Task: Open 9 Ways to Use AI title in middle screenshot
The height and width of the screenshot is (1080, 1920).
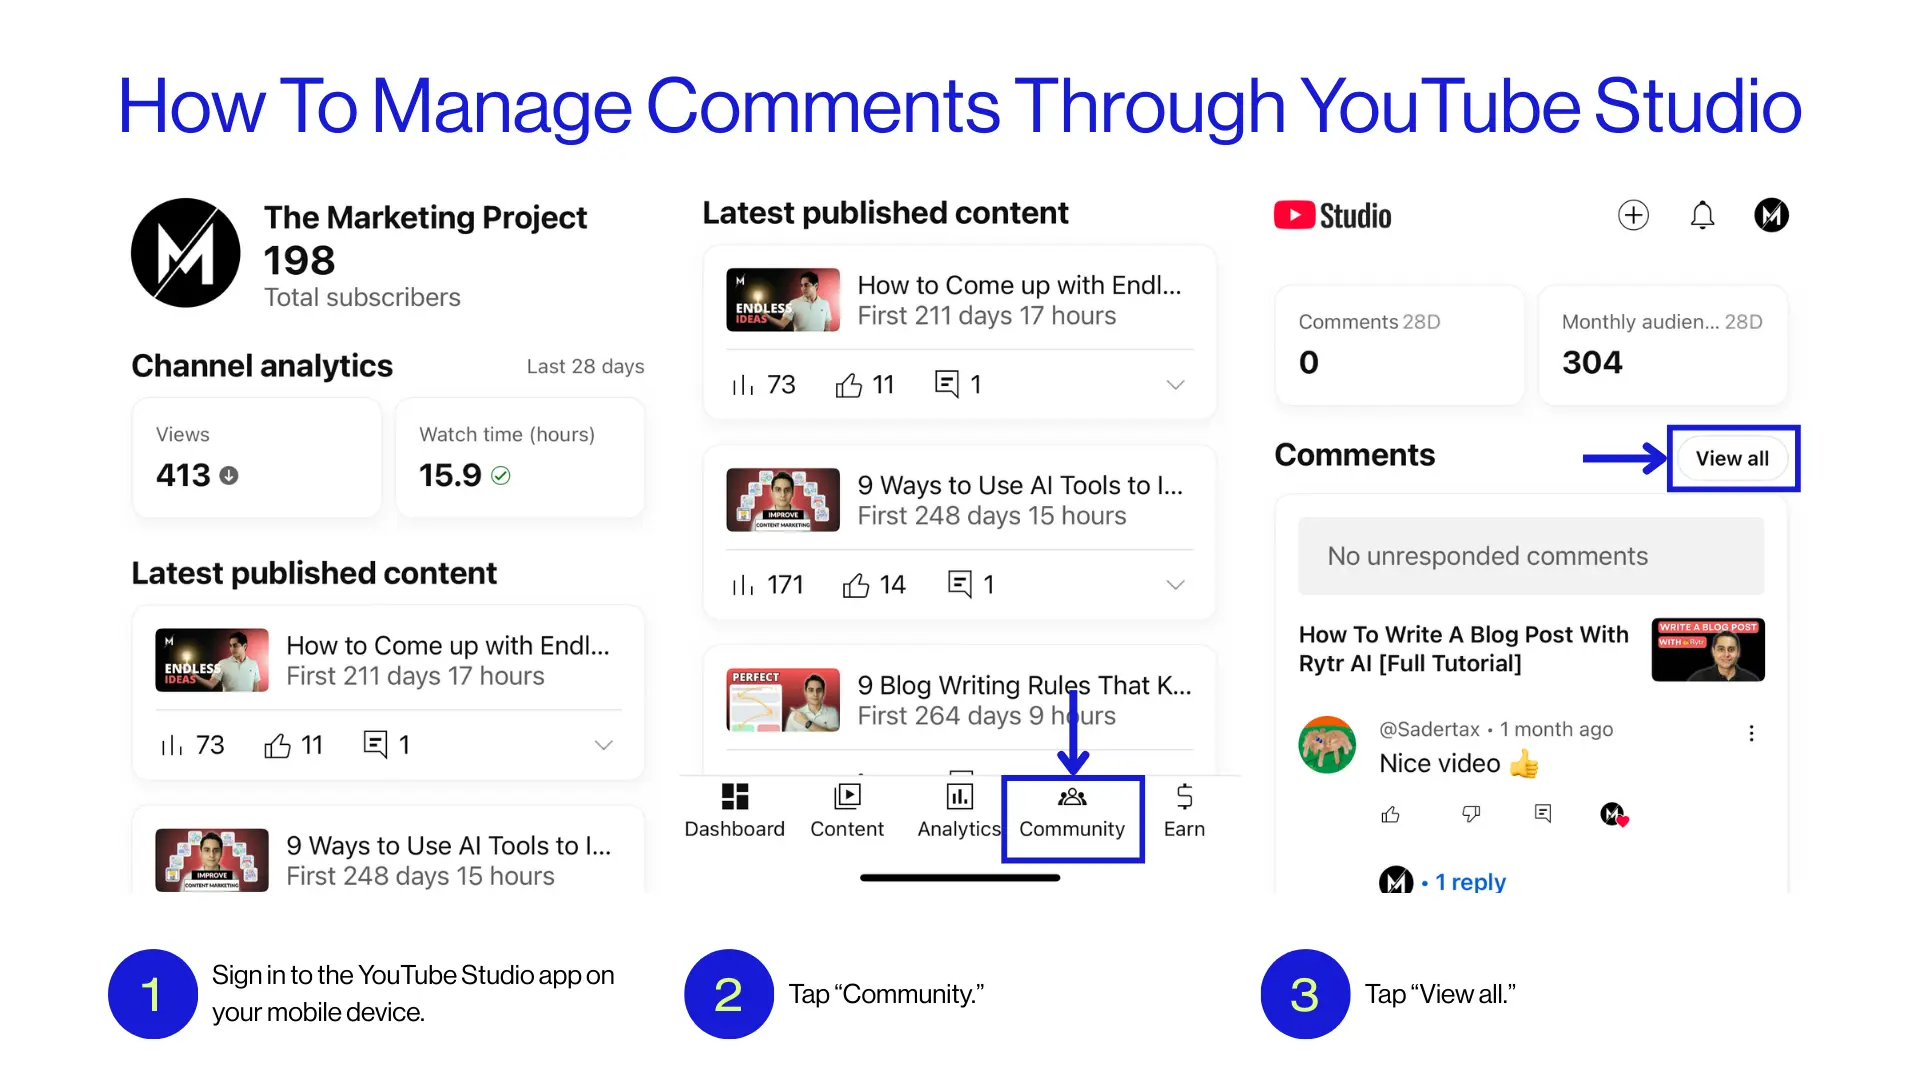Action: point(1020,486)
